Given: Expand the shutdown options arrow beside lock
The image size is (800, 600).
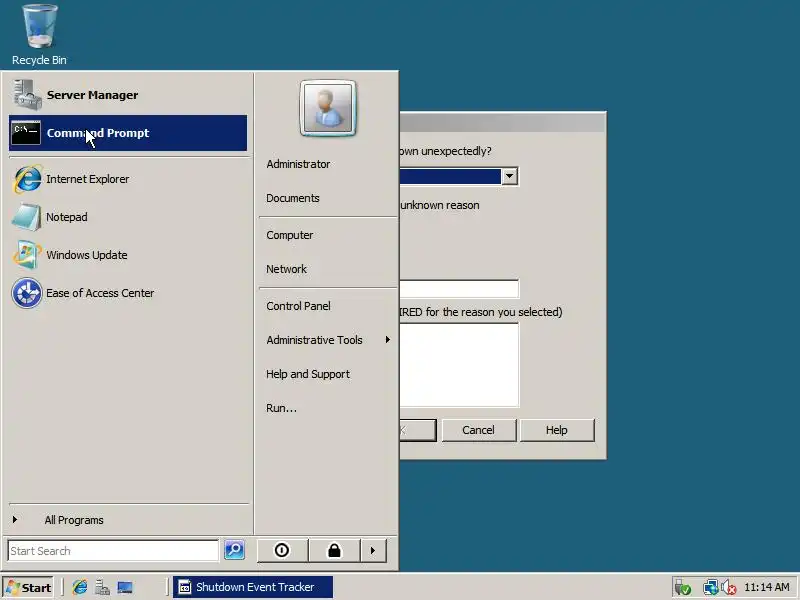Looking at the screenshot, I should tap(373, 551).
